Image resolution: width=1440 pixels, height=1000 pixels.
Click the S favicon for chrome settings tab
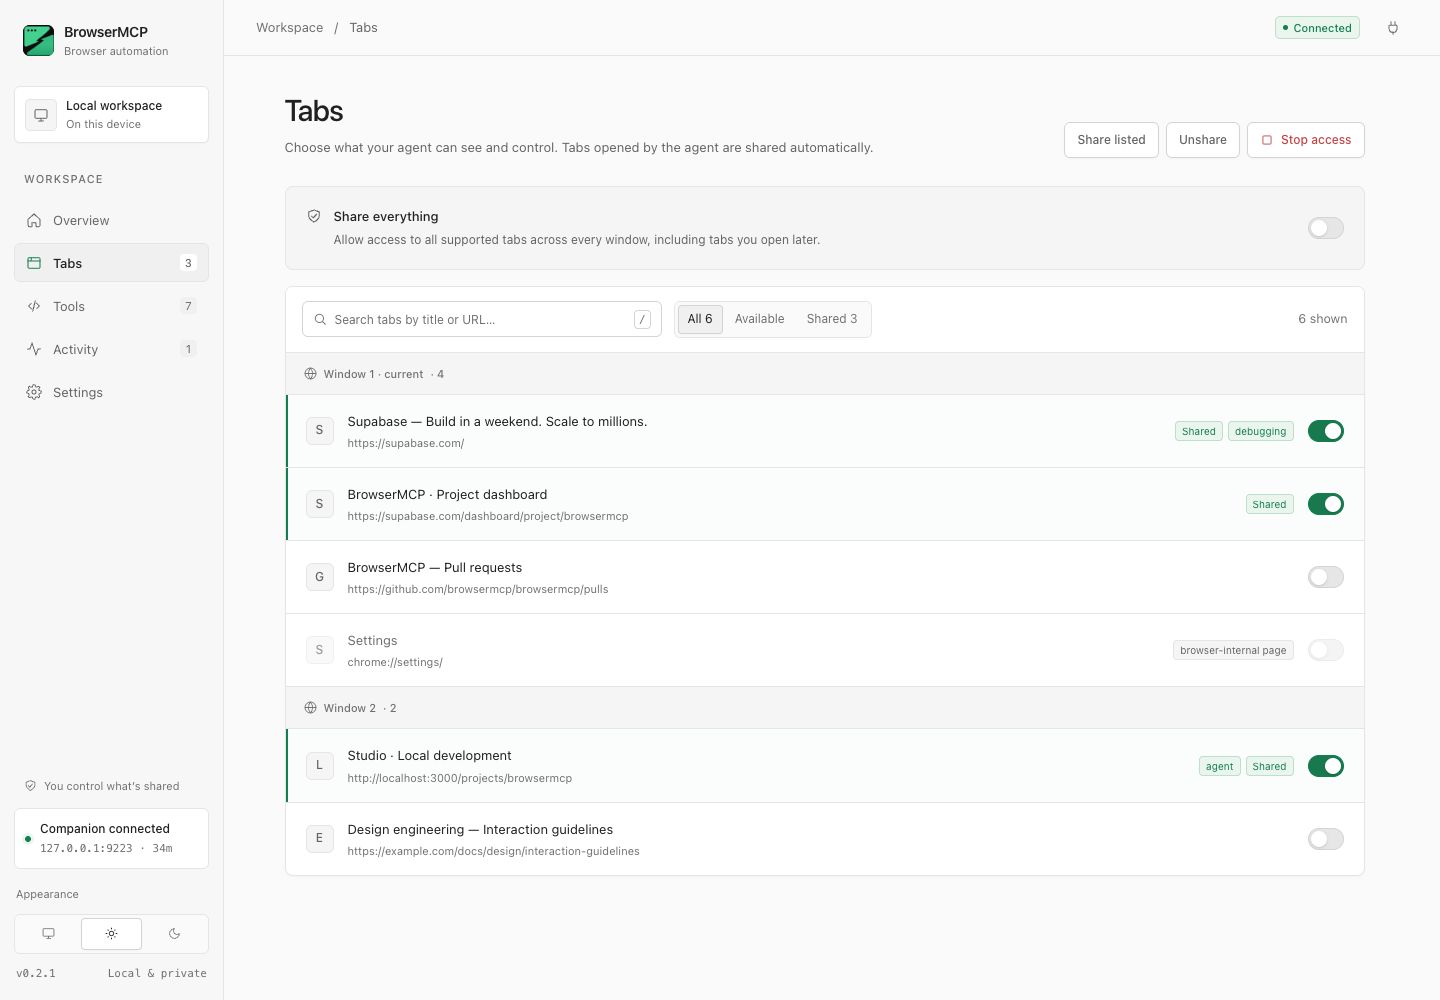tap(320, 650)
